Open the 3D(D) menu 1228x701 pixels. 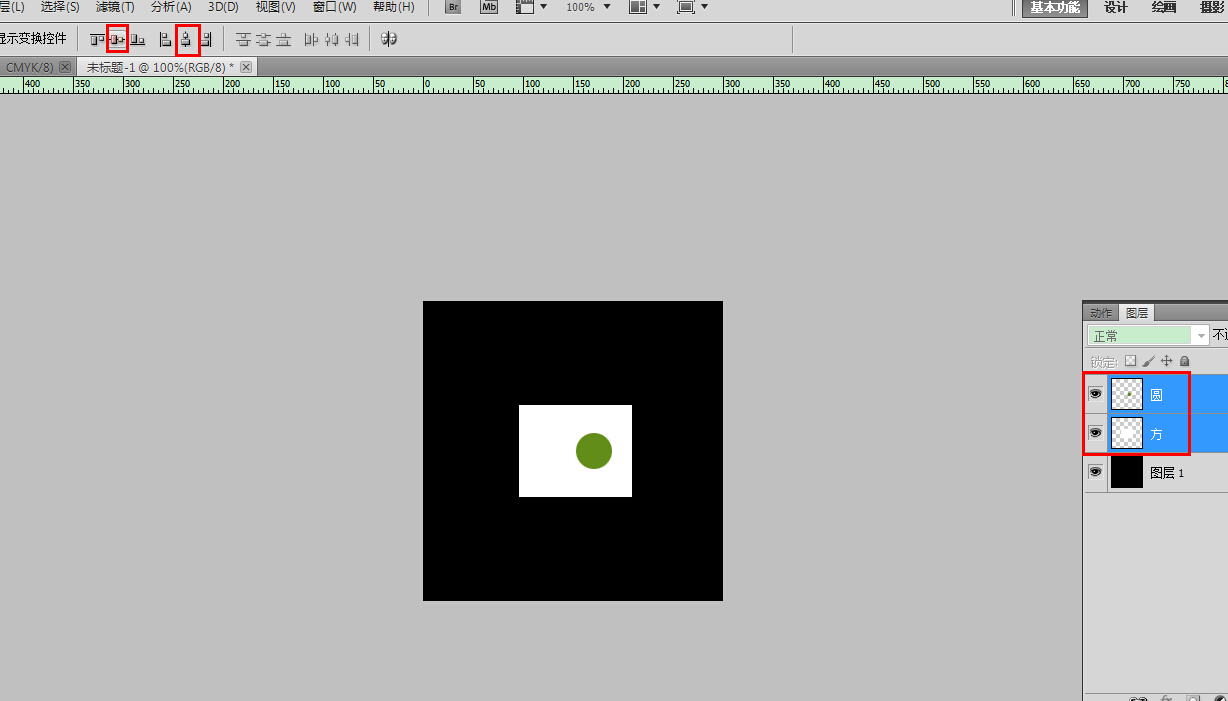[x=223, y=7]
